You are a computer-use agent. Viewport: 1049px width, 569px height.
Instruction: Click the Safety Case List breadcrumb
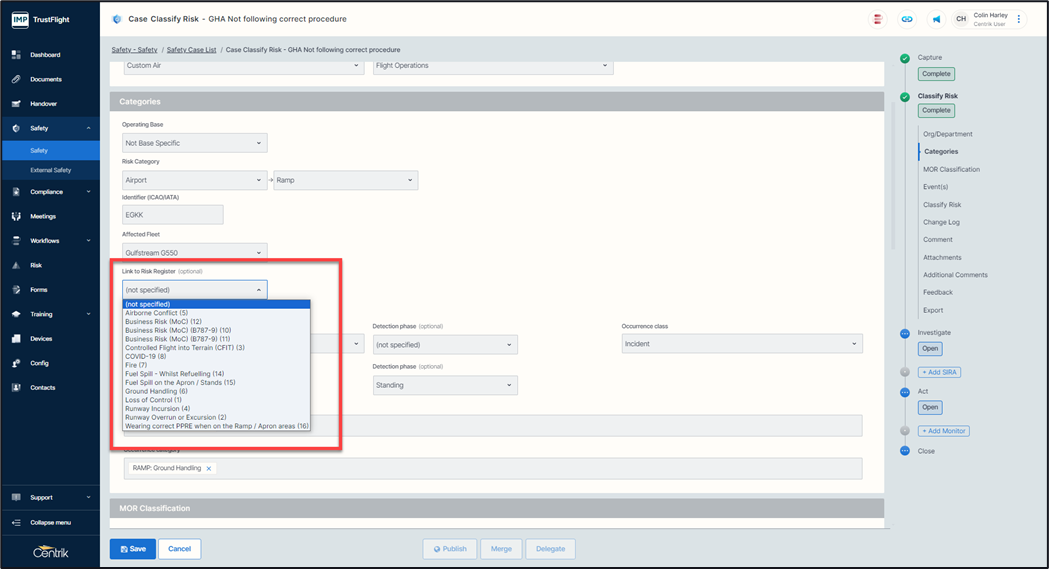191,49
